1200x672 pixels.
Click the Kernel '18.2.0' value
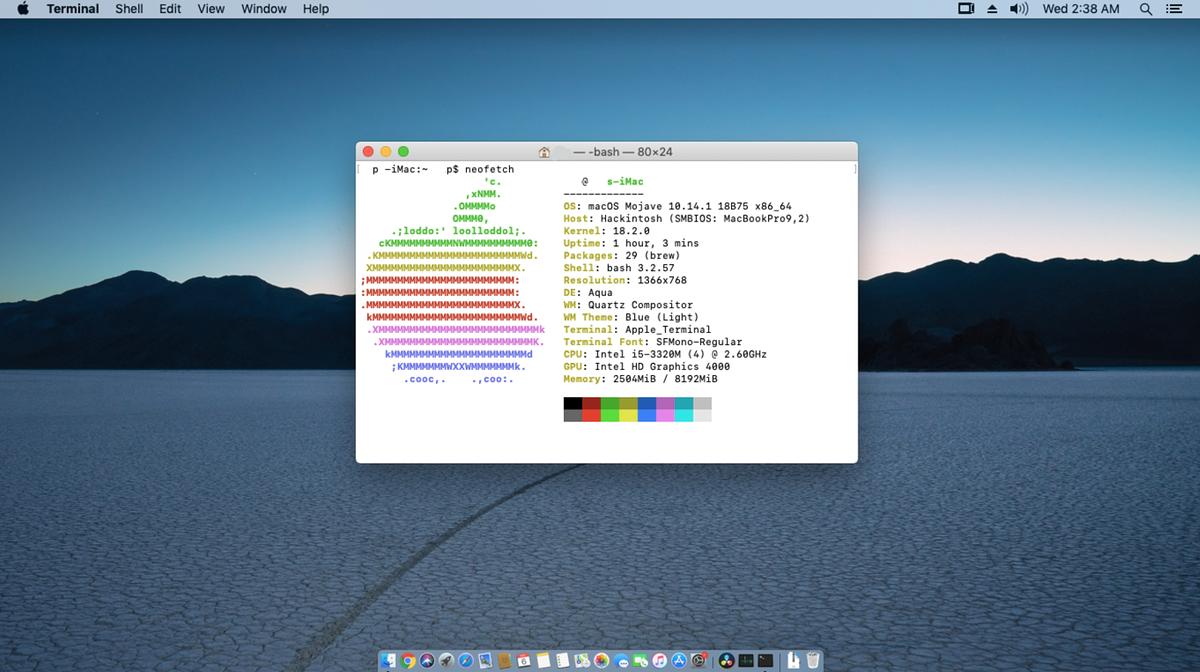click(631, 231)
